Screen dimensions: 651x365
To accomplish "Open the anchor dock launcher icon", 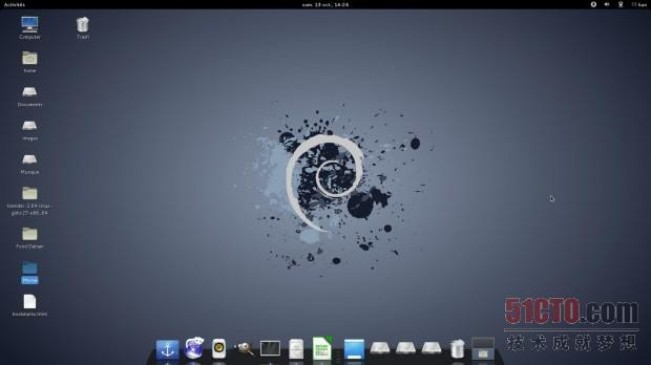I will [167, 349].
